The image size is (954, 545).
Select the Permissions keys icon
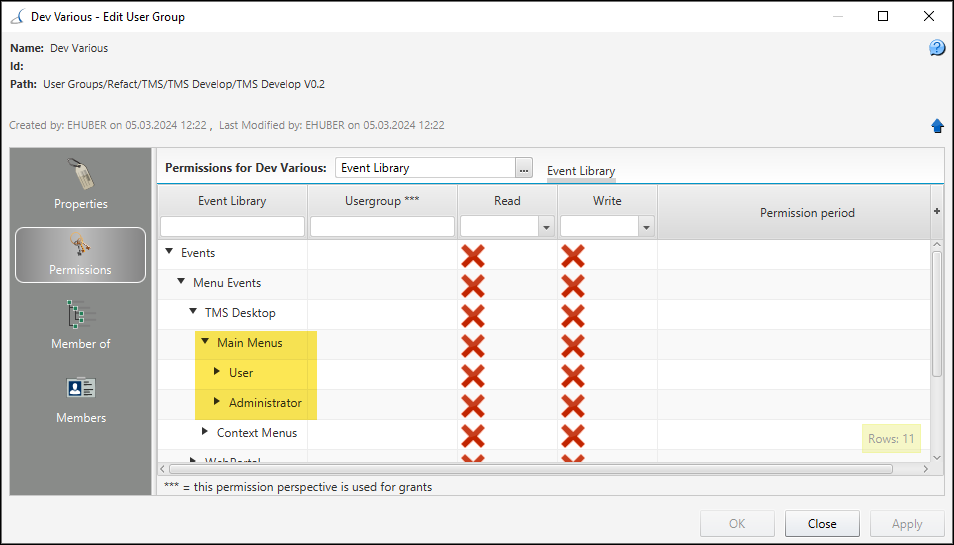tap(80, 245)
